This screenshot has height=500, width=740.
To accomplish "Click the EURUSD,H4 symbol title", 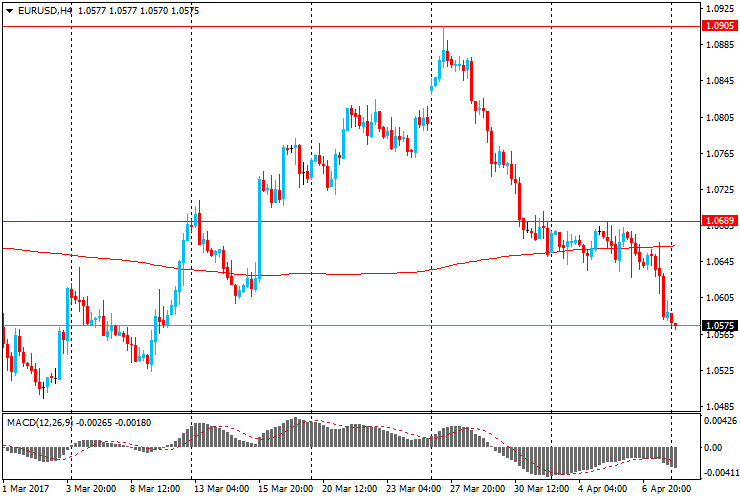I will [45, 11].
